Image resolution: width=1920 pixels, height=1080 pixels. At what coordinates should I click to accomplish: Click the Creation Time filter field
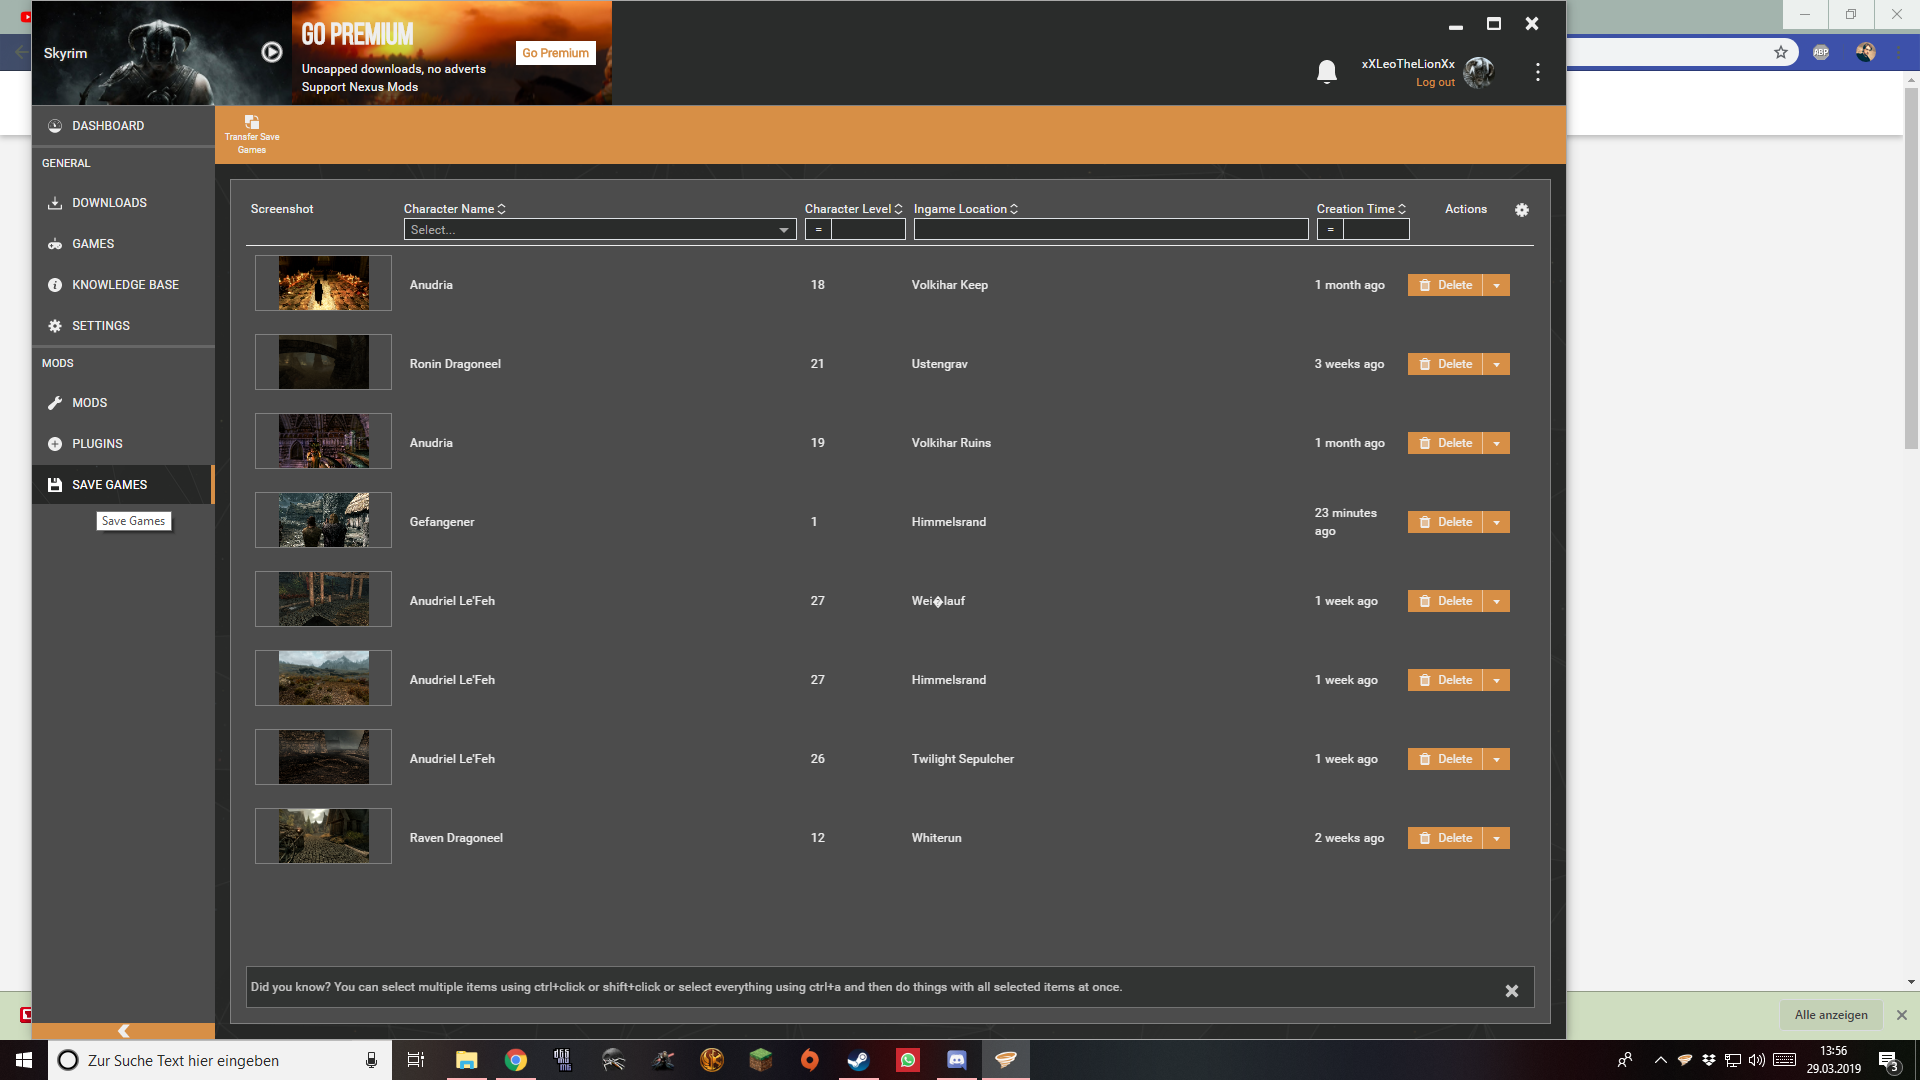tap(1376, 230)
